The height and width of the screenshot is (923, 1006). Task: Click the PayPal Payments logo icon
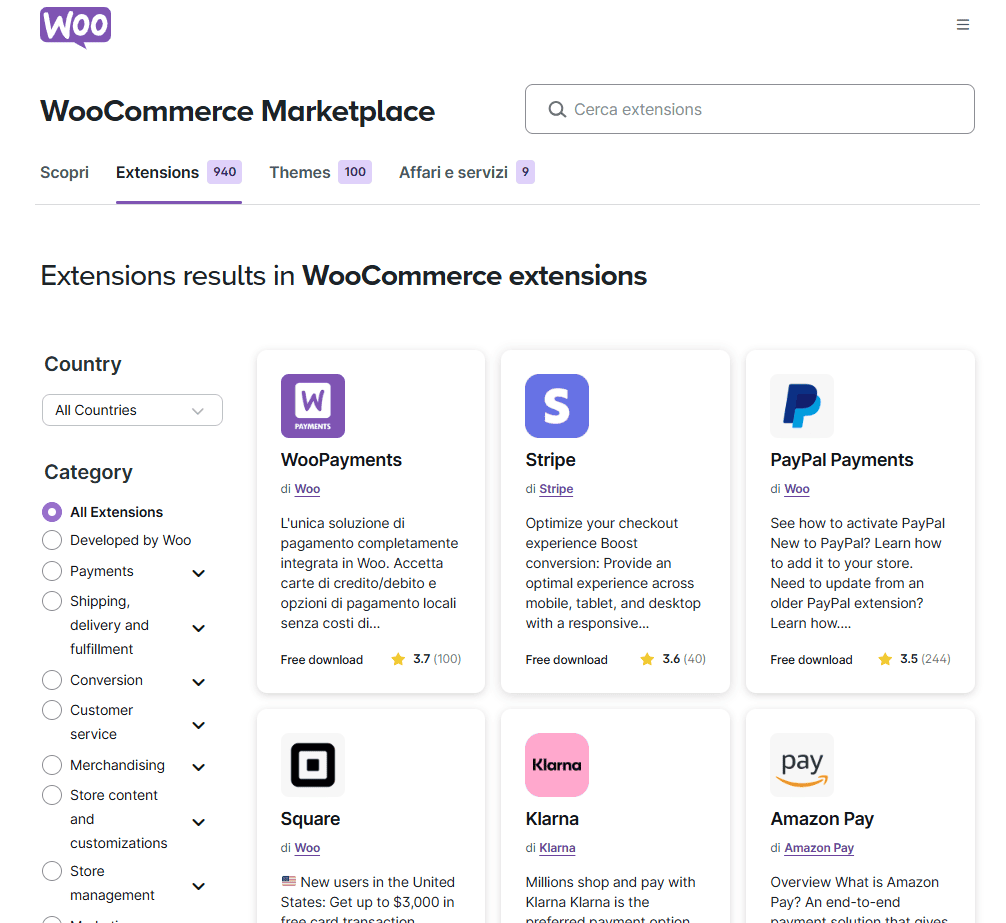click(x=802, y=406)
